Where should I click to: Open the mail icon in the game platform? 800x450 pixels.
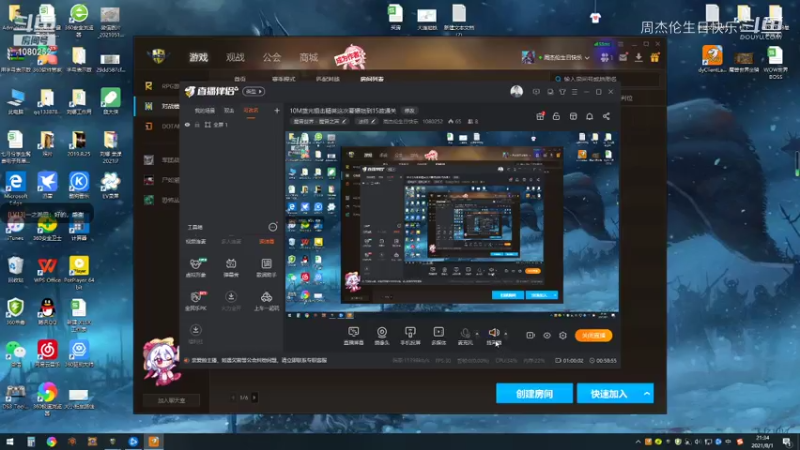tap(623, 58)
